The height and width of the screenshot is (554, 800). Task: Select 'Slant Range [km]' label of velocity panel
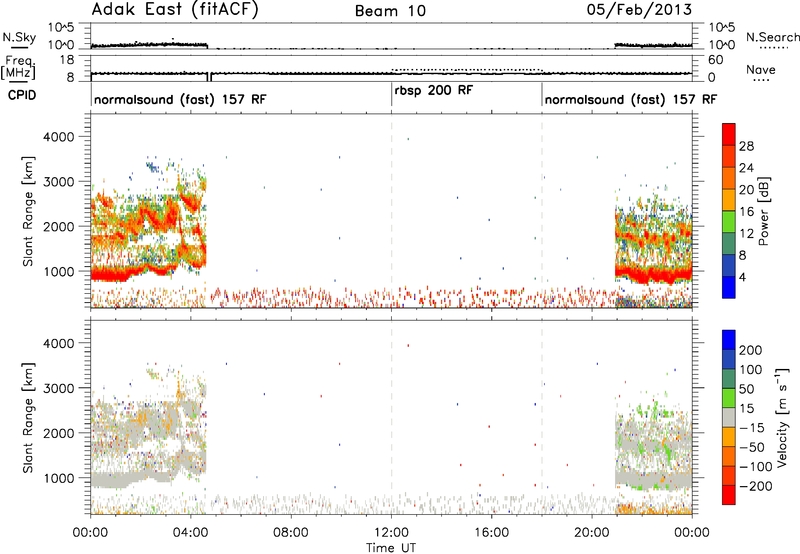pos(28,417)
